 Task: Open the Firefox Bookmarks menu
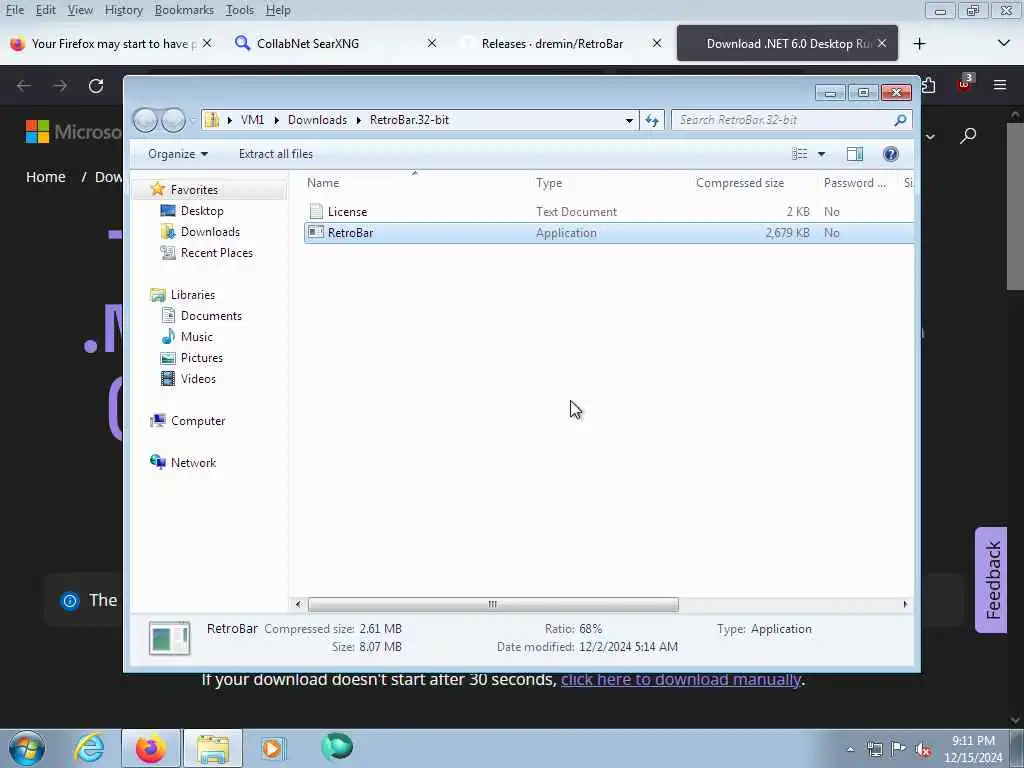click(184, 10)
